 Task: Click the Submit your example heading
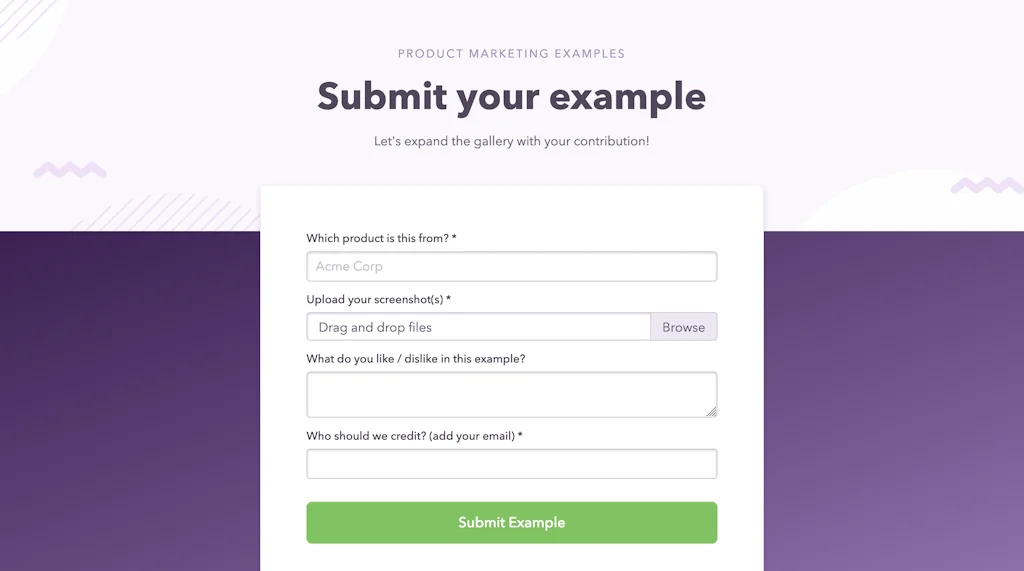pyautogui.click(x=511, y=97)
